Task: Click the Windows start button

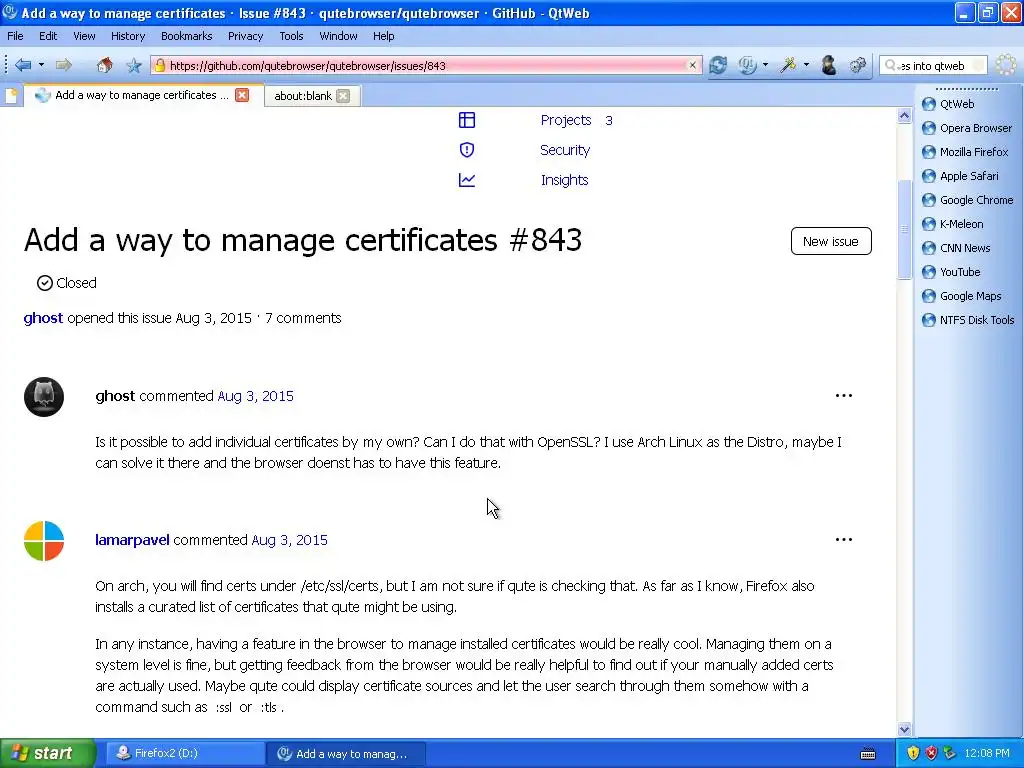Action: [46, 753]
